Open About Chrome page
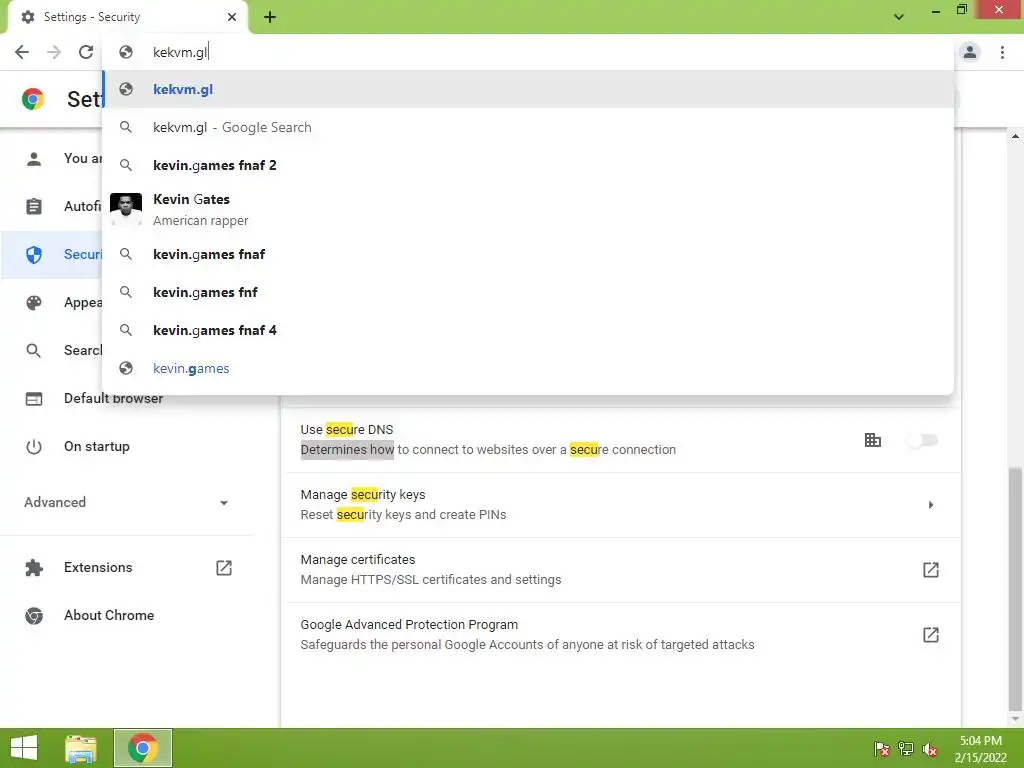This screenshot has height=768, width=1024. (x=127, y=615)
